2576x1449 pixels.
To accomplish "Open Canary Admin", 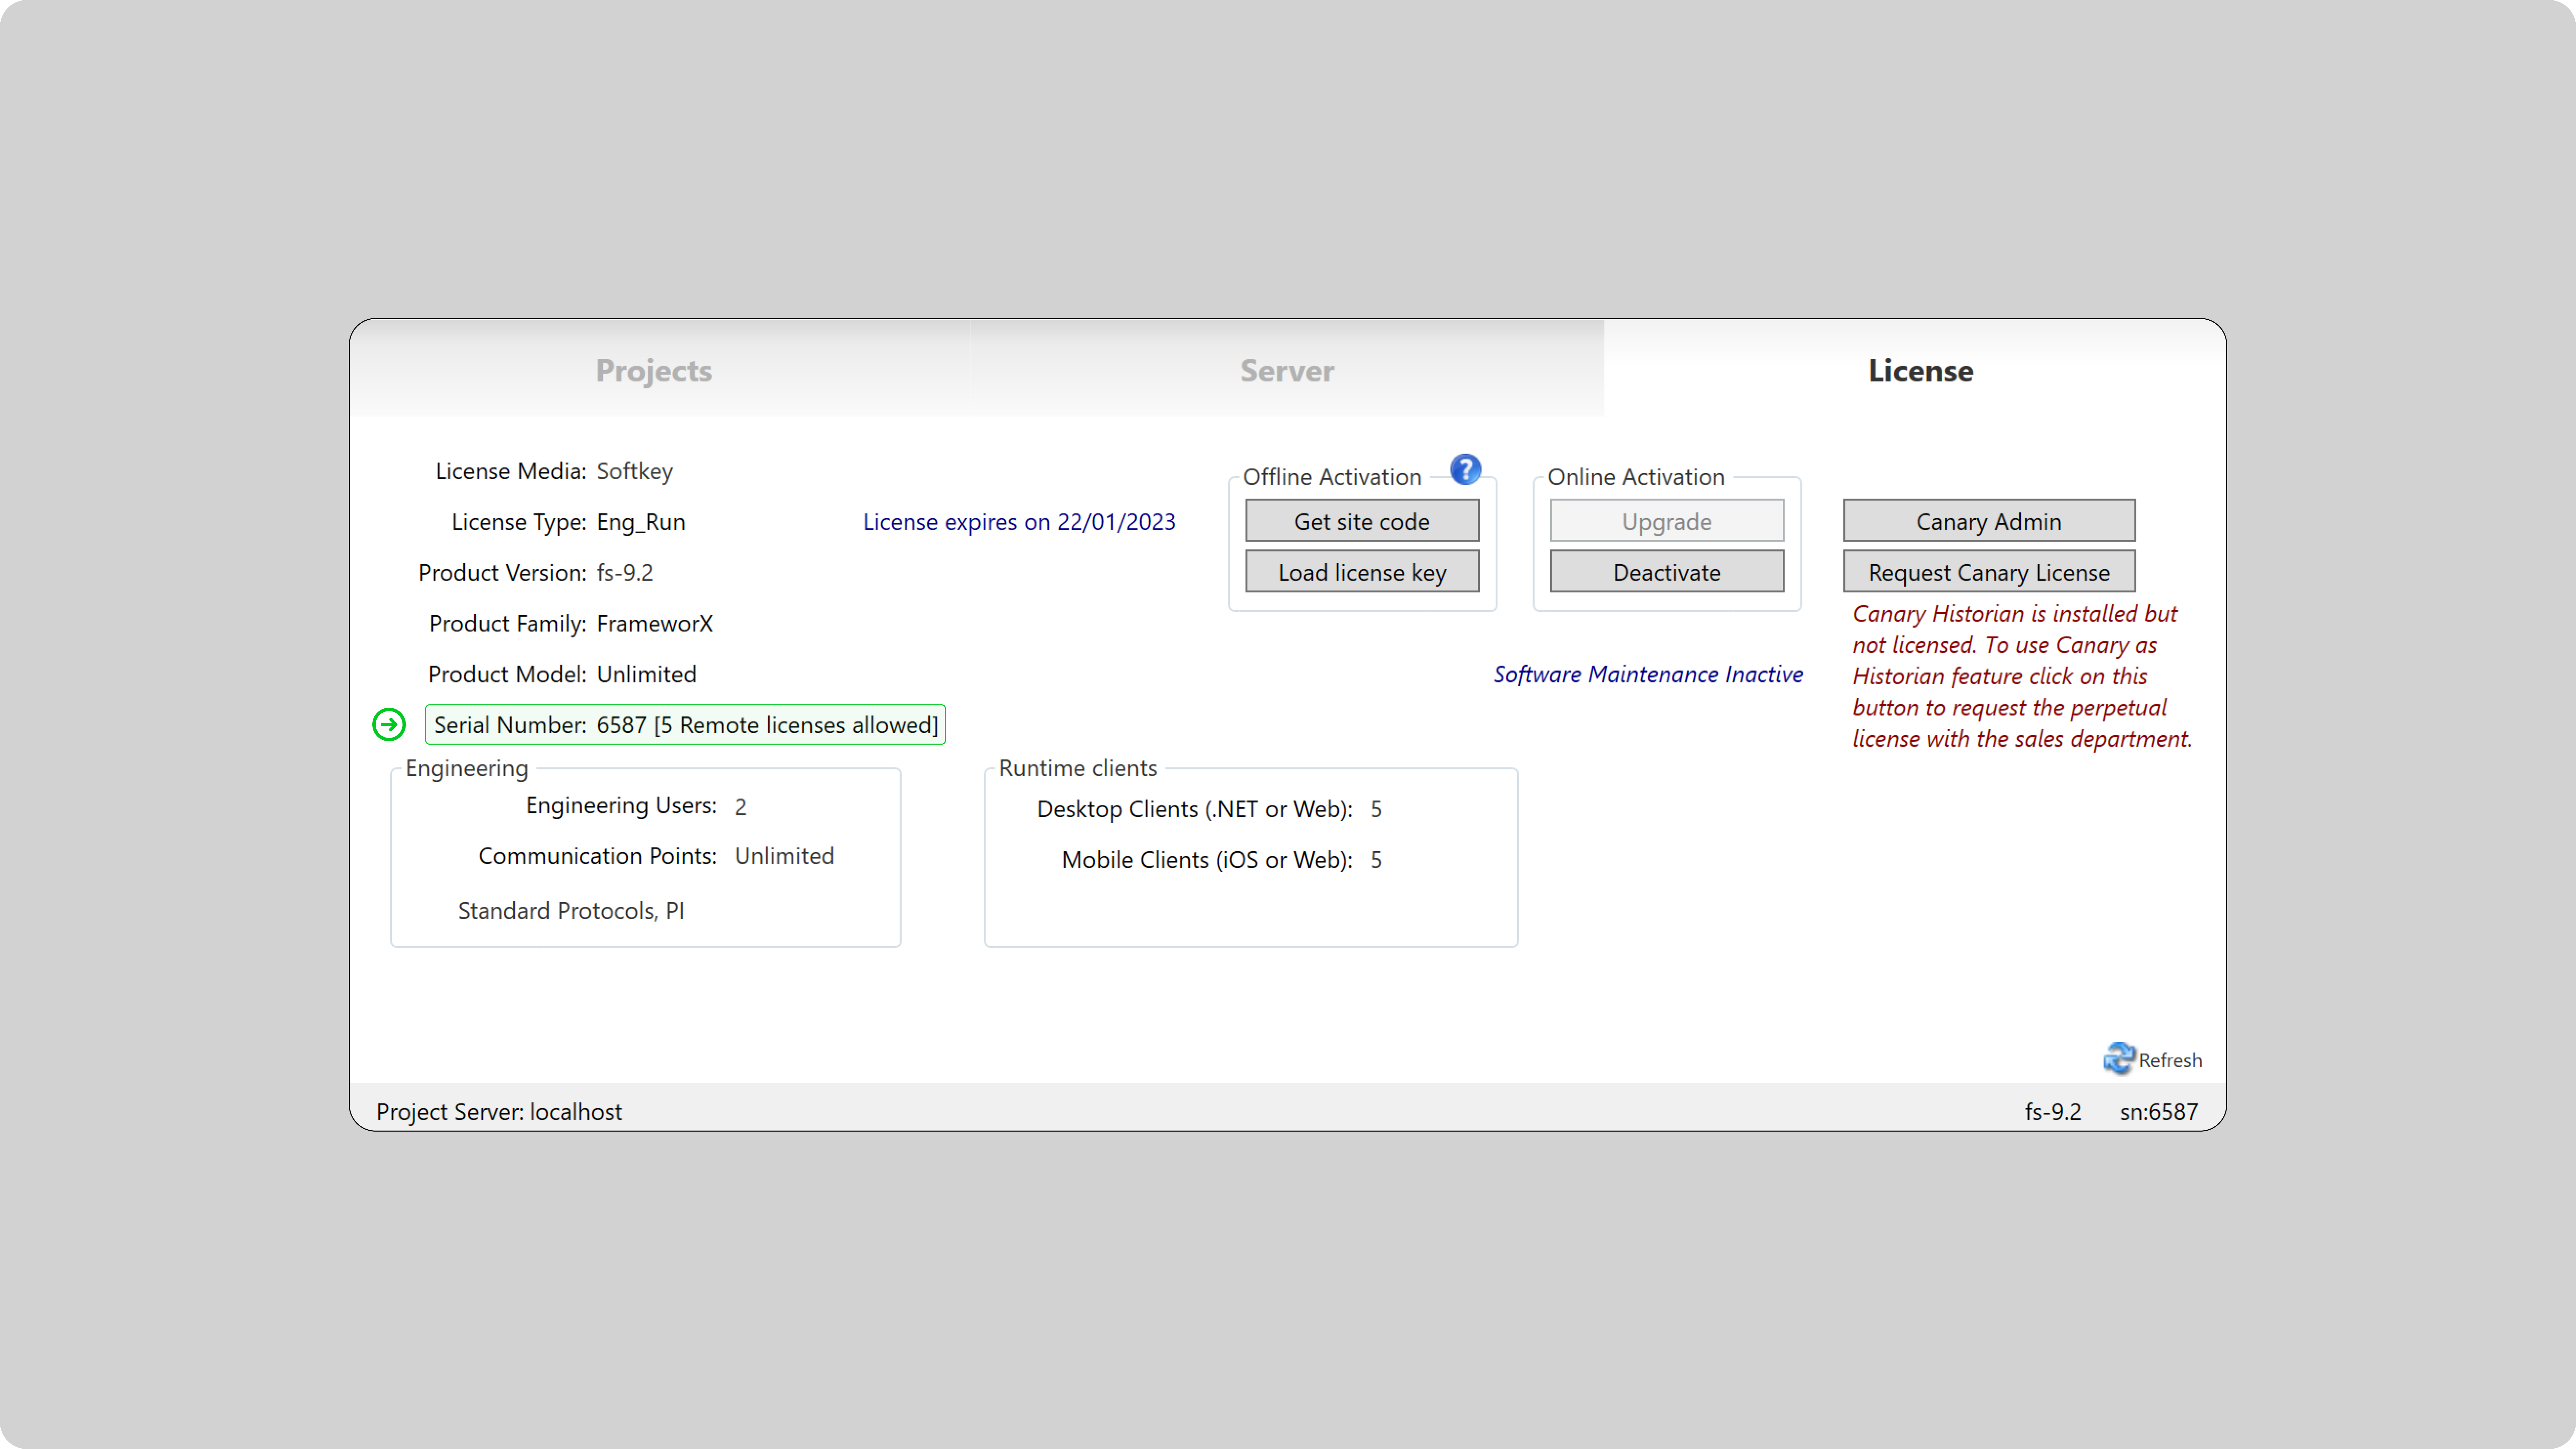I will 1989,521.
